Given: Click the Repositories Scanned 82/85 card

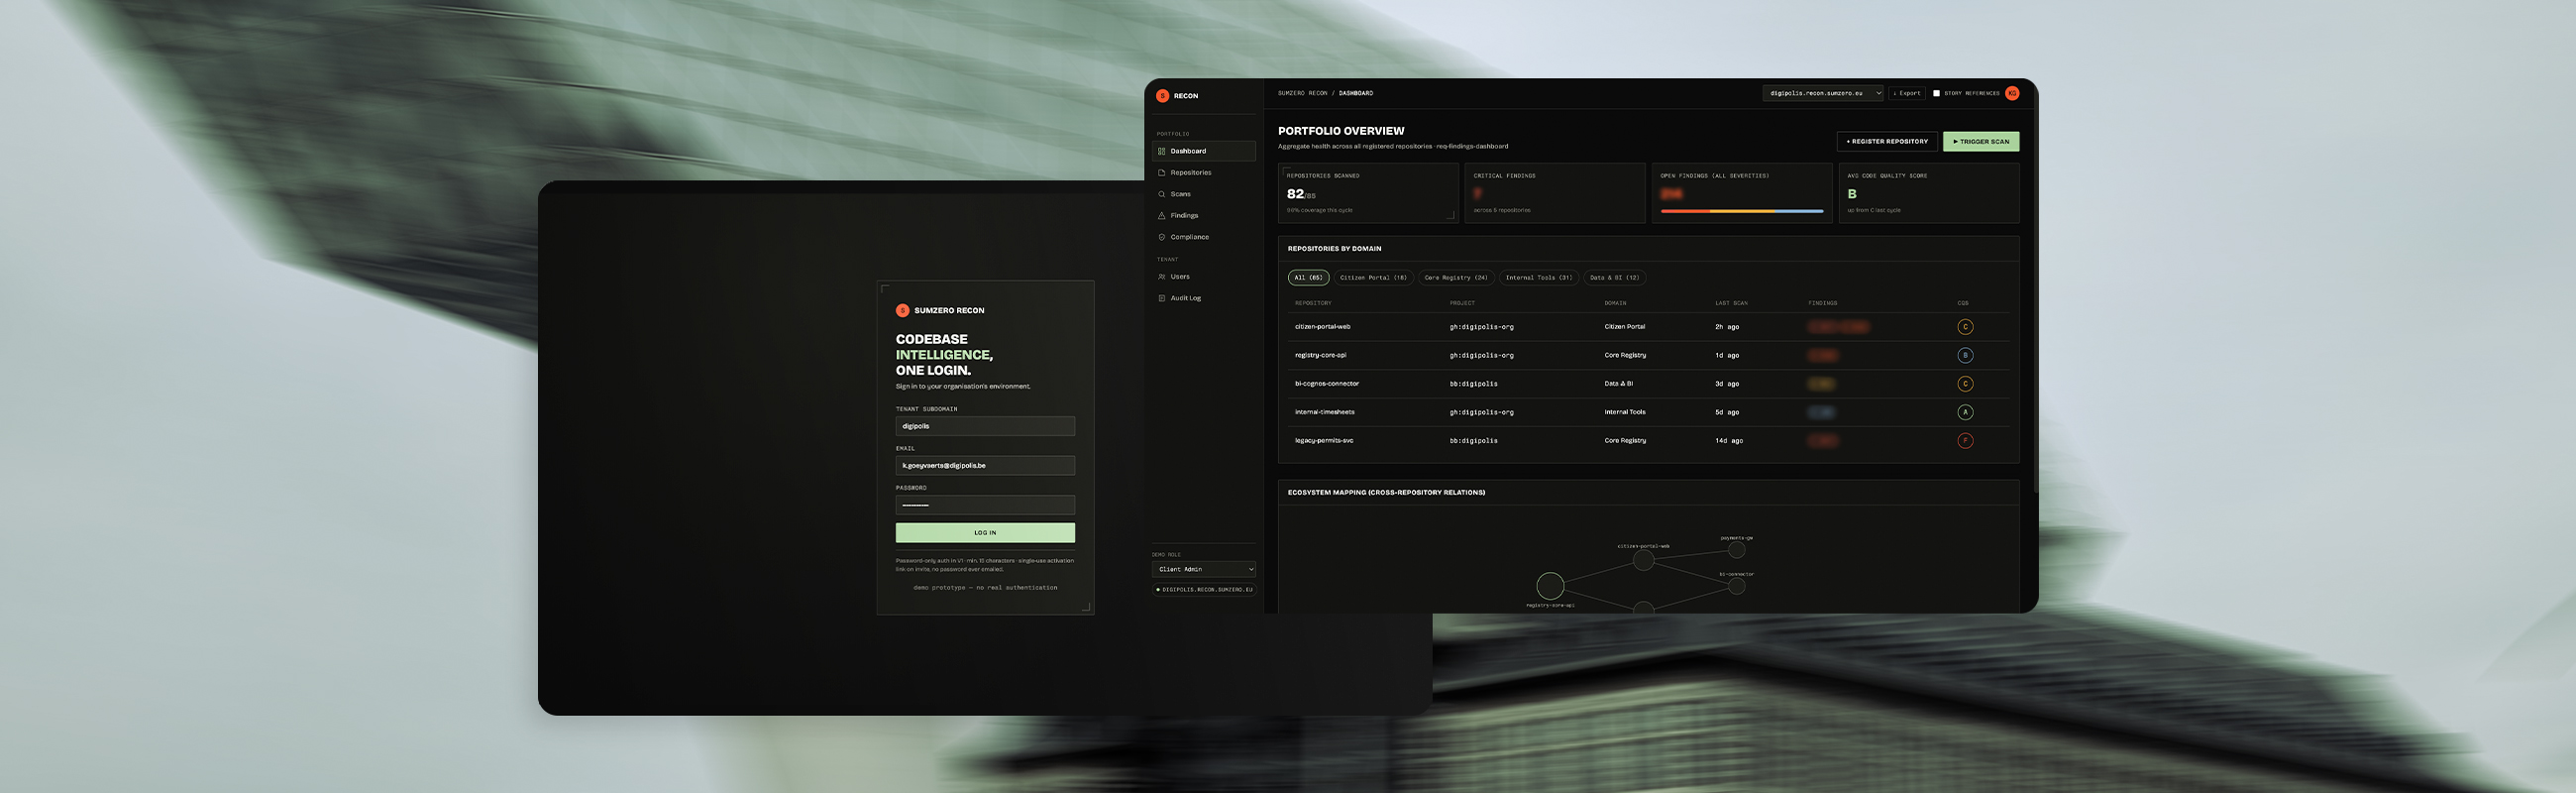Looking at the screenshot, I should (1368, 193).
